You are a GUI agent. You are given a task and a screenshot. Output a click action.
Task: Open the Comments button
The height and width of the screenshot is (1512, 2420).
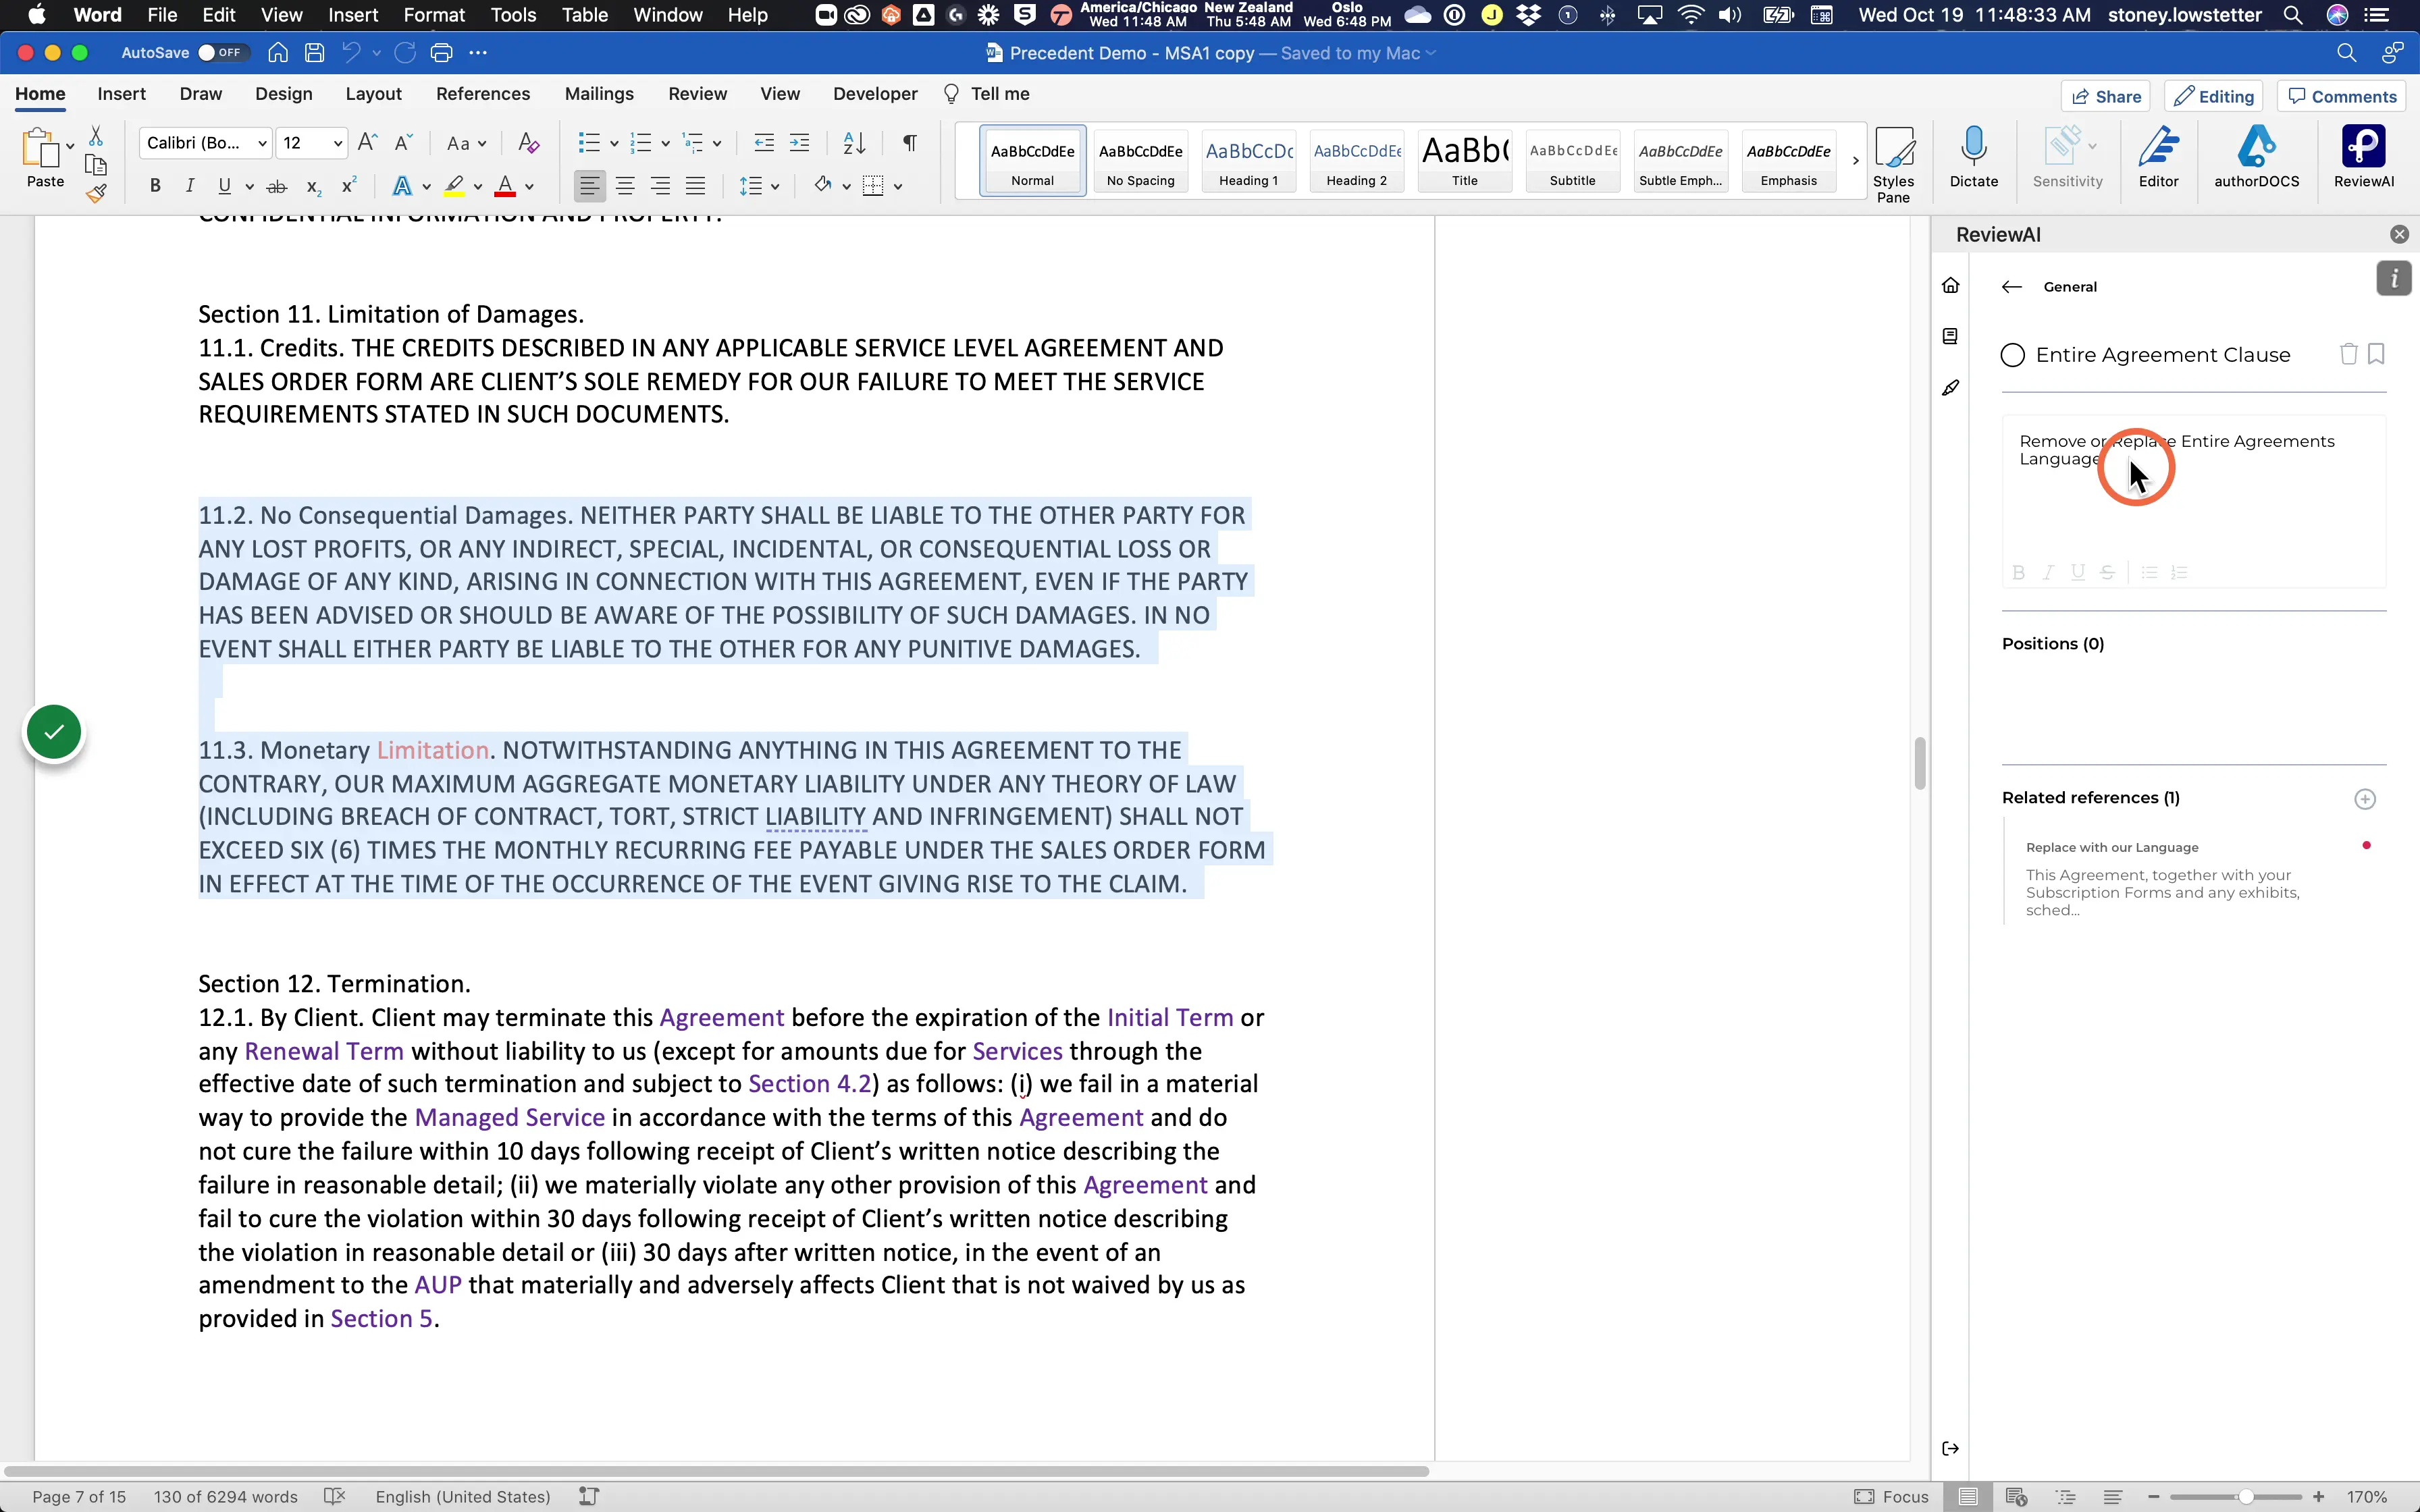click(x=2342, y=96)
